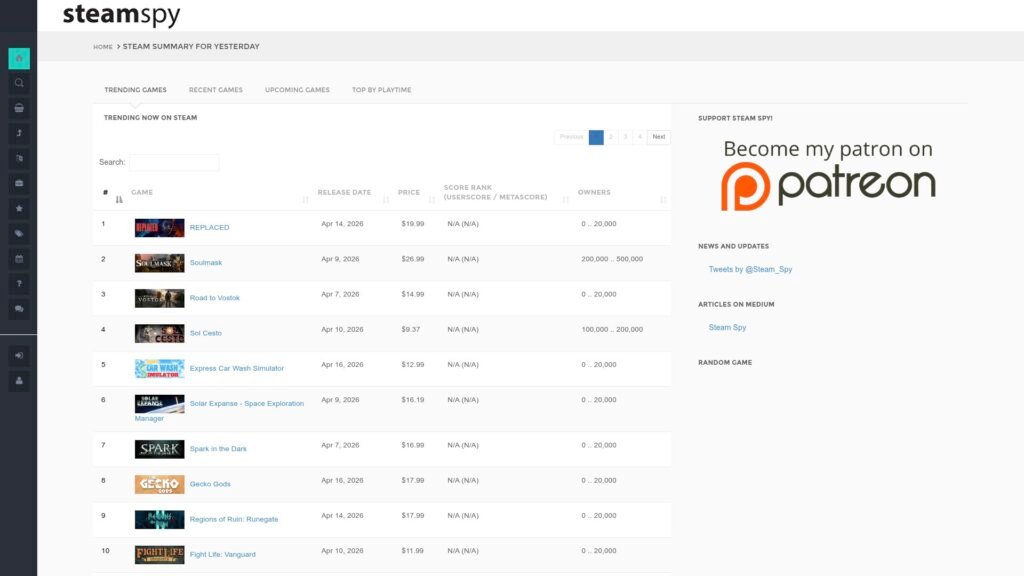Open the chat bubbles sidebar icon
The width and height of the screenshot is (1024, 576).
tap(19, 309)
